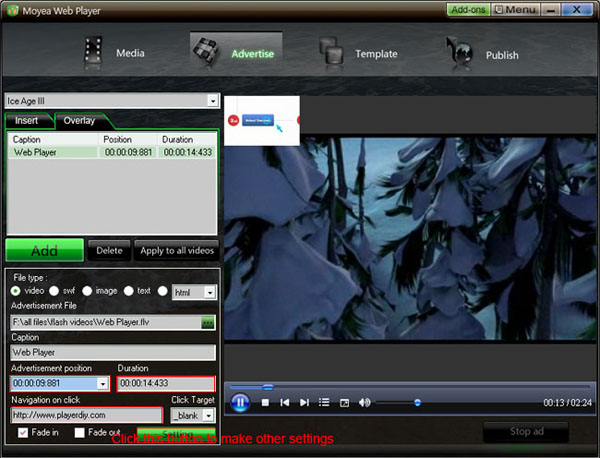Open the html type dropdown
This screenshot has width=600, height=458.
pos(210,293)
